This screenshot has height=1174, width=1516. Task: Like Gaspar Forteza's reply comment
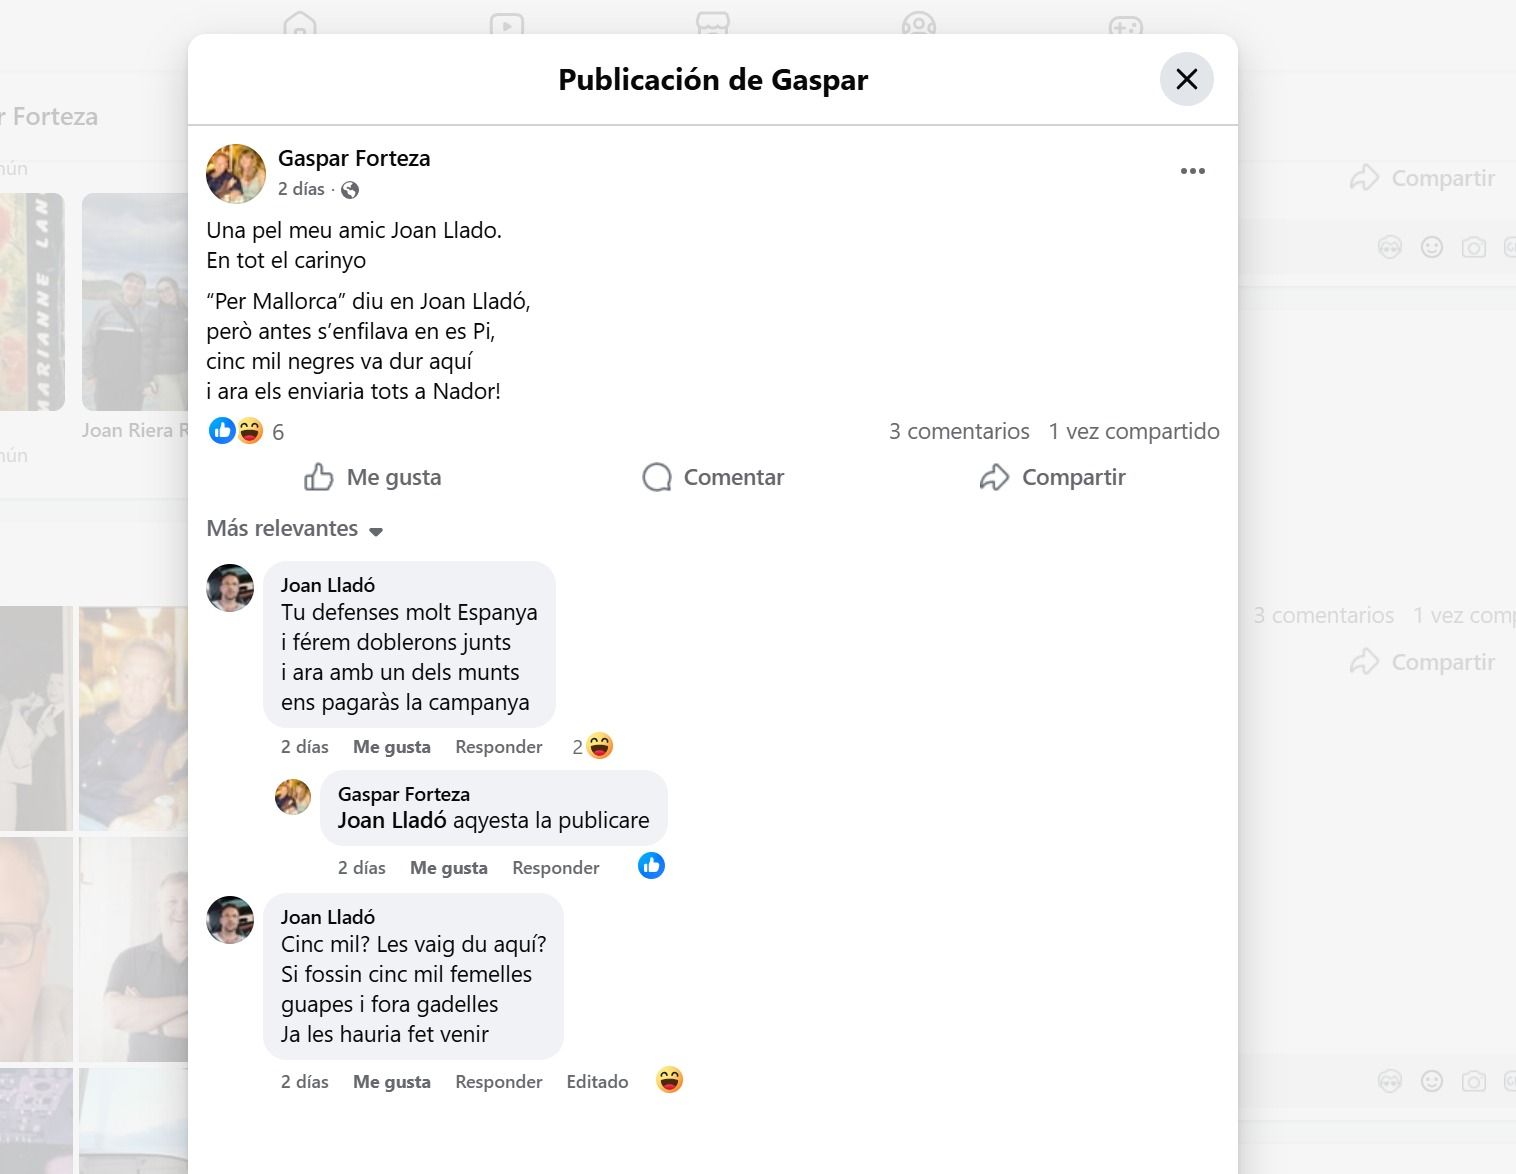coord(449,868)
